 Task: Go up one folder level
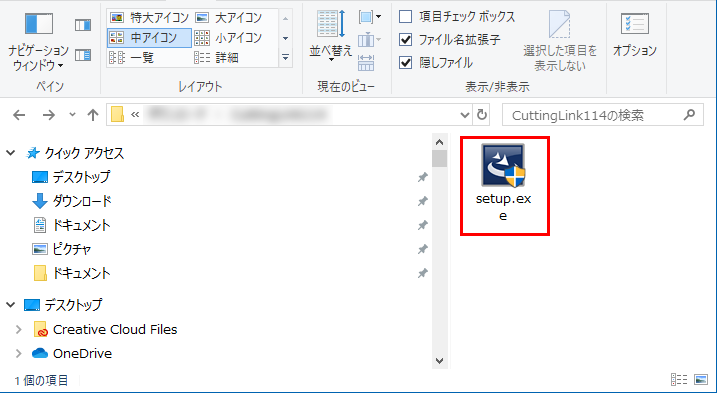click(x=93, y=115)
